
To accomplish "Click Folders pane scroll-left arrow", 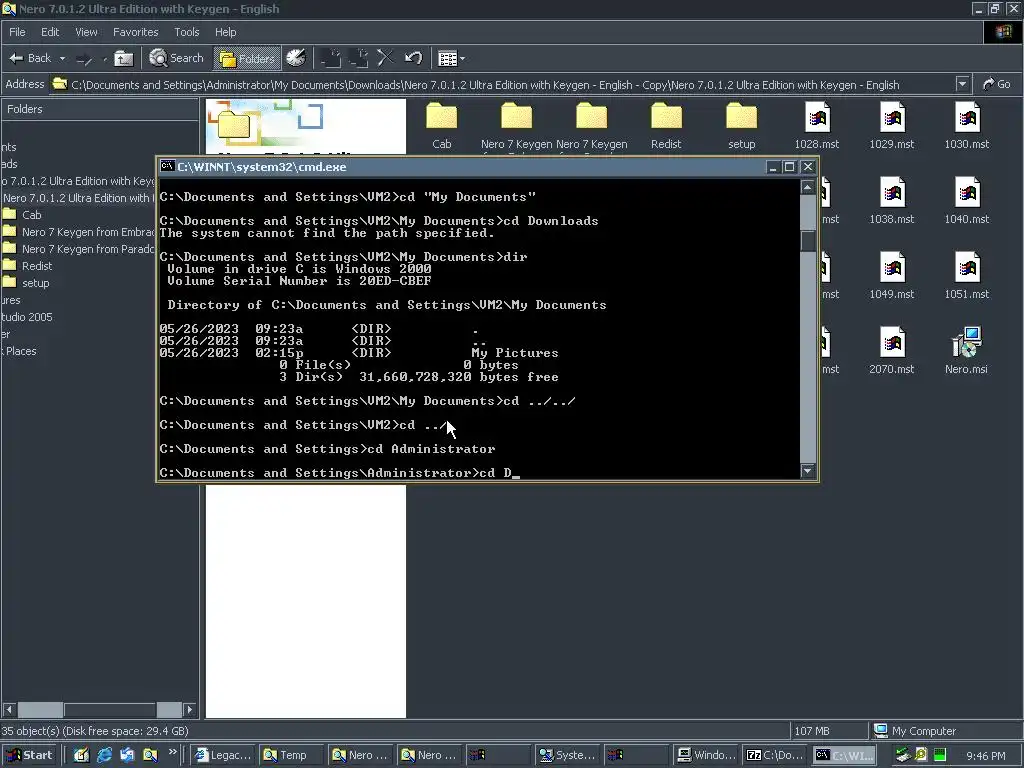I will tap(9, 709).
